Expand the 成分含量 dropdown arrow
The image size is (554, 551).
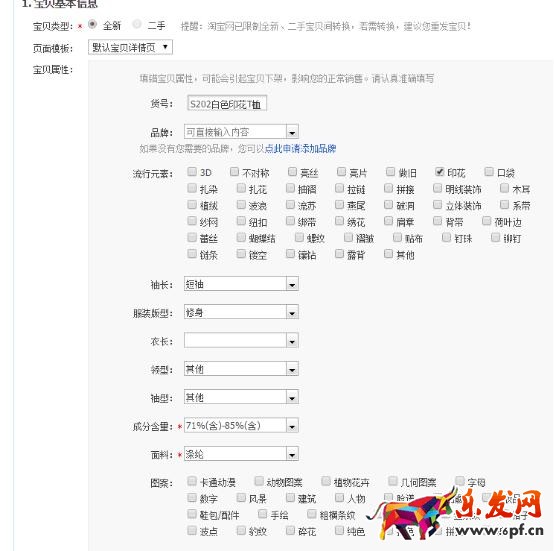292,426
